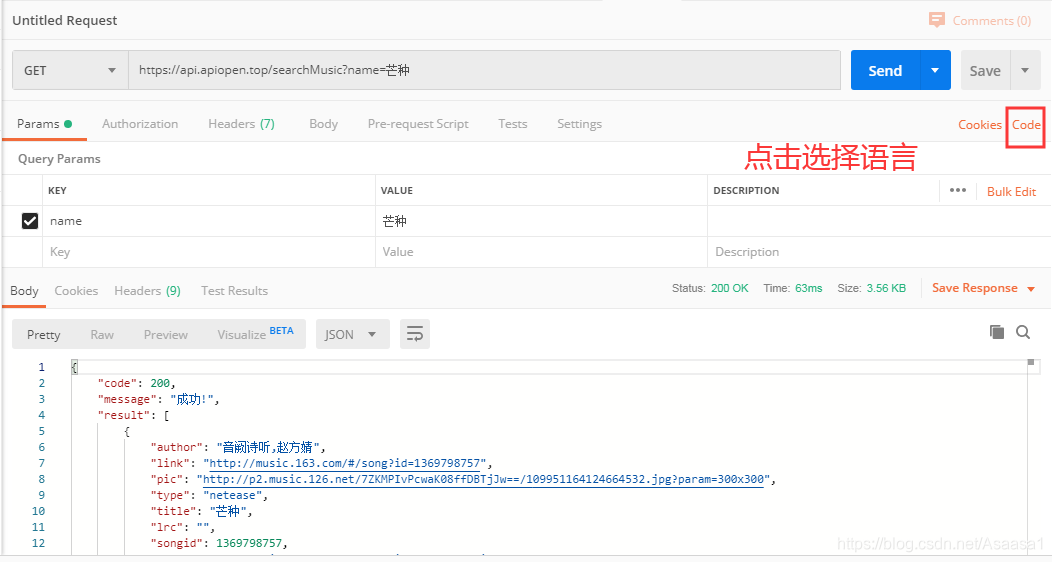Open the Tests tab

(x=513, y=124)
